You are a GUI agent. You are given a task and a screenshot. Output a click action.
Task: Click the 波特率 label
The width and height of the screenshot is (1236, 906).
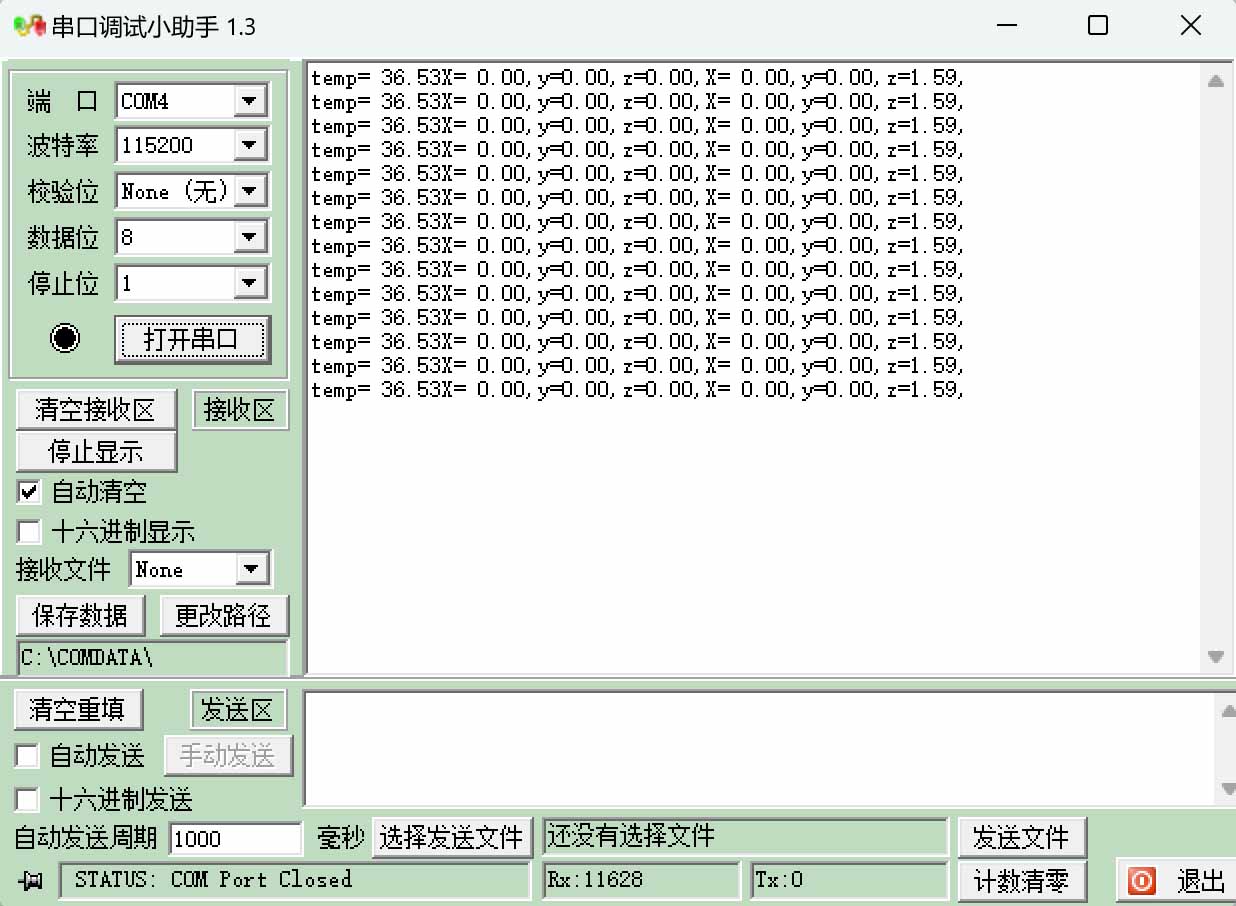pos(63,146)
